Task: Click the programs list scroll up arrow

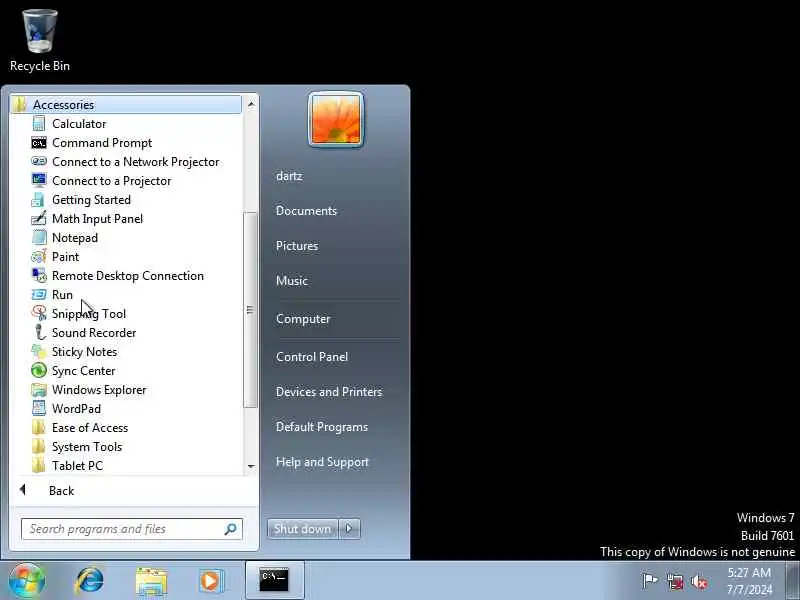Action: tap(251, 104)
